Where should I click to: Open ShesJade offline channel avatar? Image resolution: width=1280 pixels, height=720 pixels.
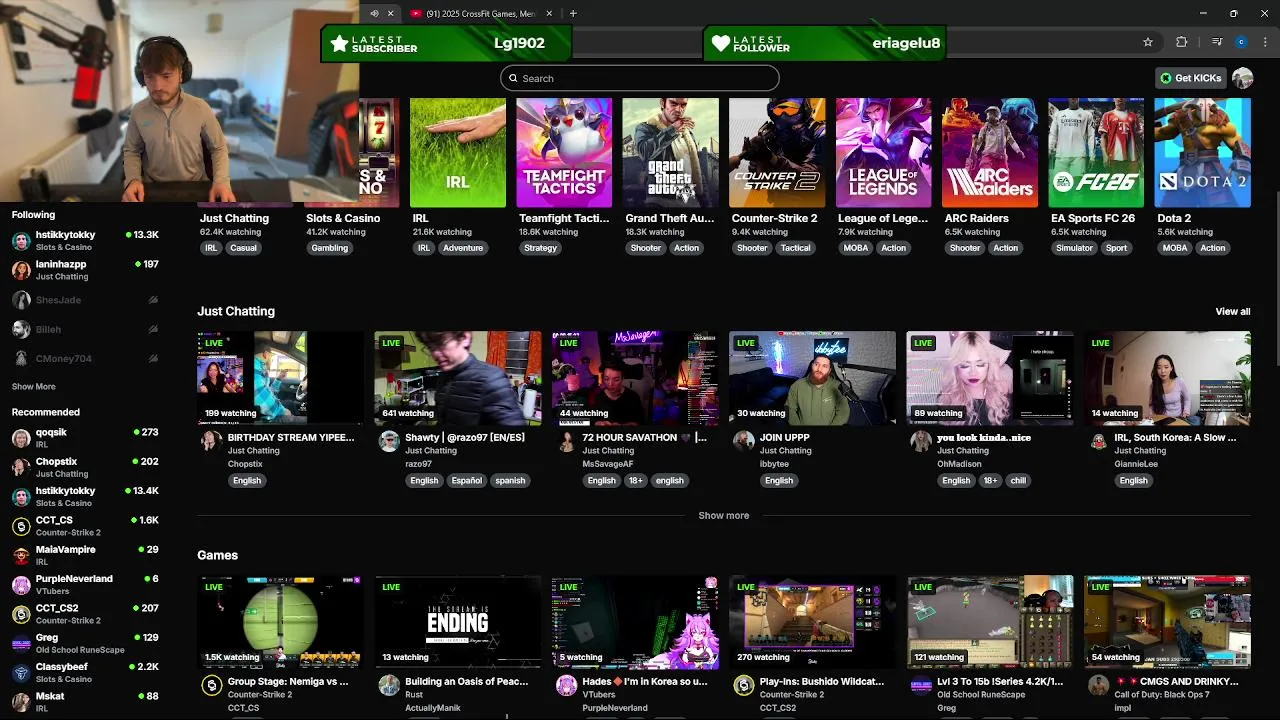pyautogui.click(x=21, y=300)
